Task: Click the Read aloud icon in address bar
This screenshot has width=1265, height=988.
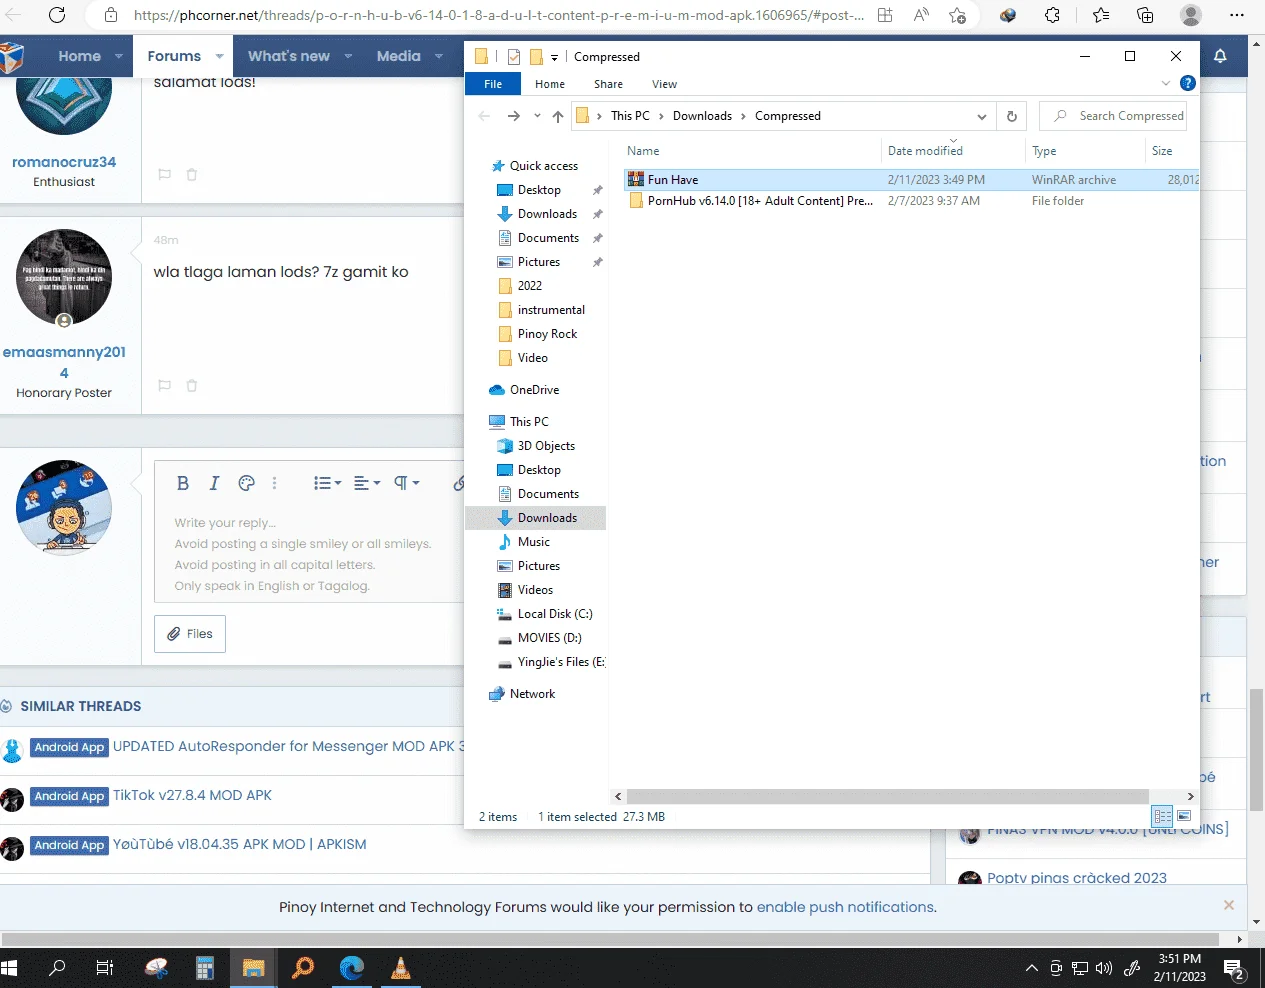Action: coord(921,15)
